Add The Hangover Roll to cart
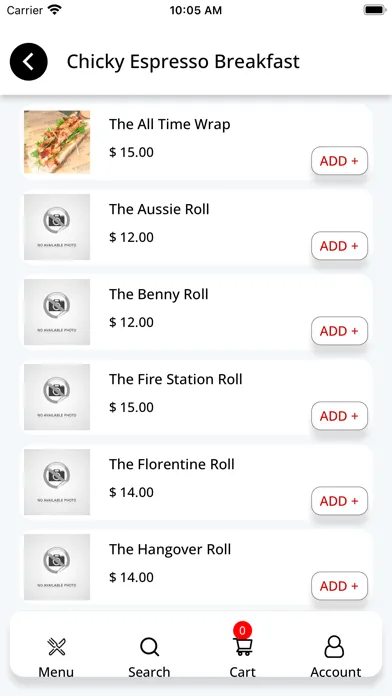This screenshot has height=696, width=392. click(x=340, y=586)
